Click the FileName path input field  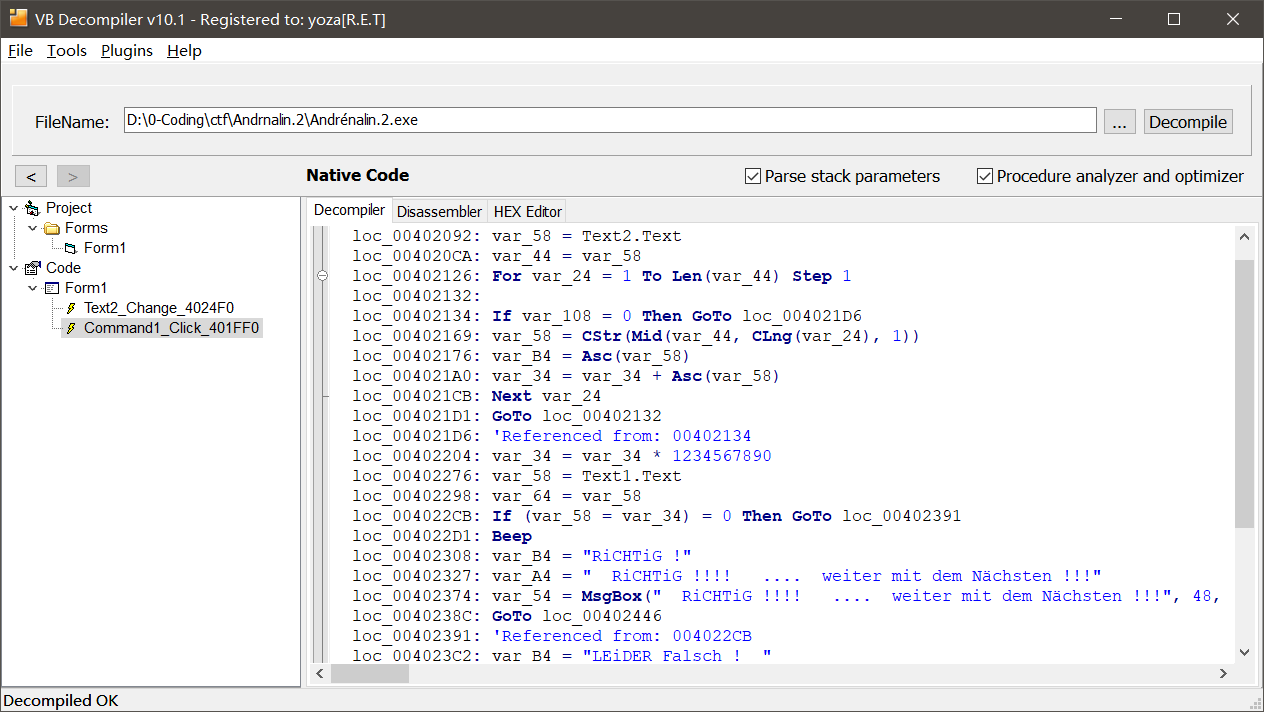(x=610, y=120)
